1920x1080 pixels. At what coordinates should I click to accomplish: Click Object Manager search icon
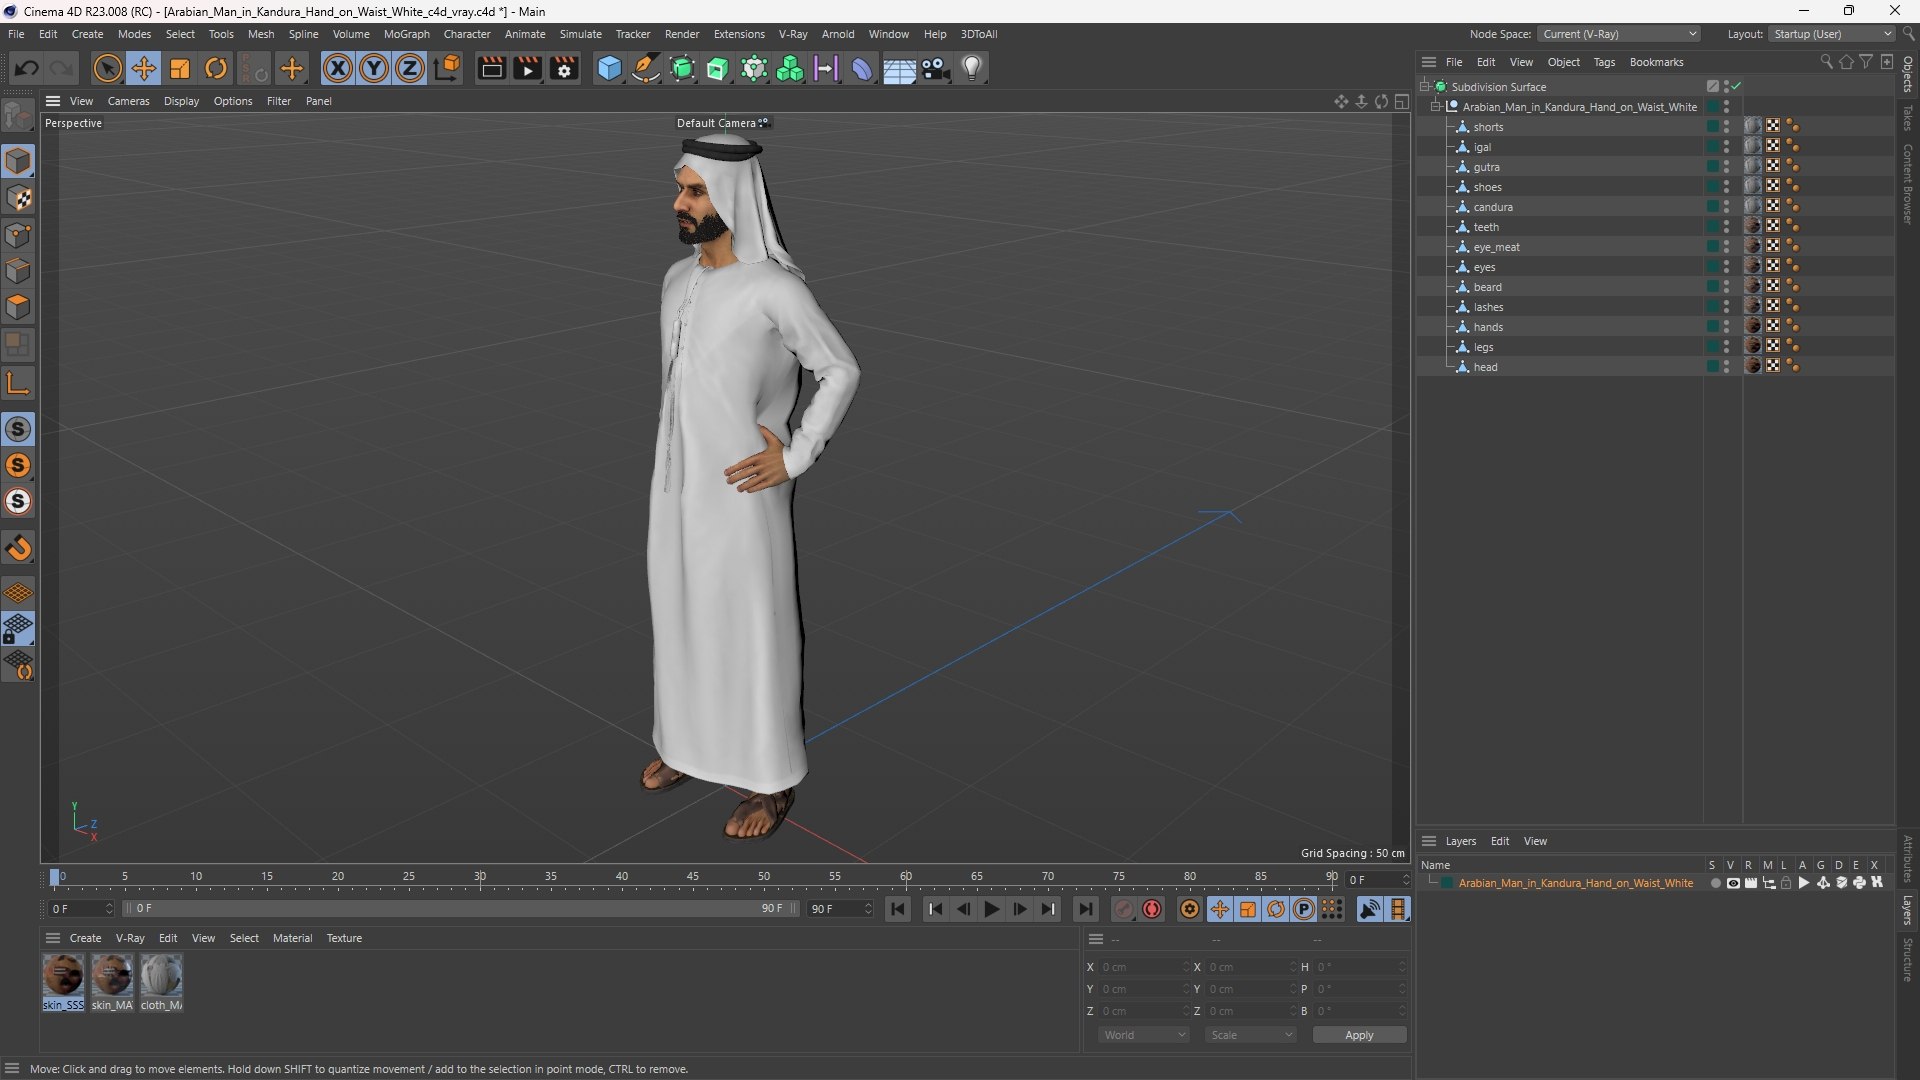click(x=1826, y=62)
